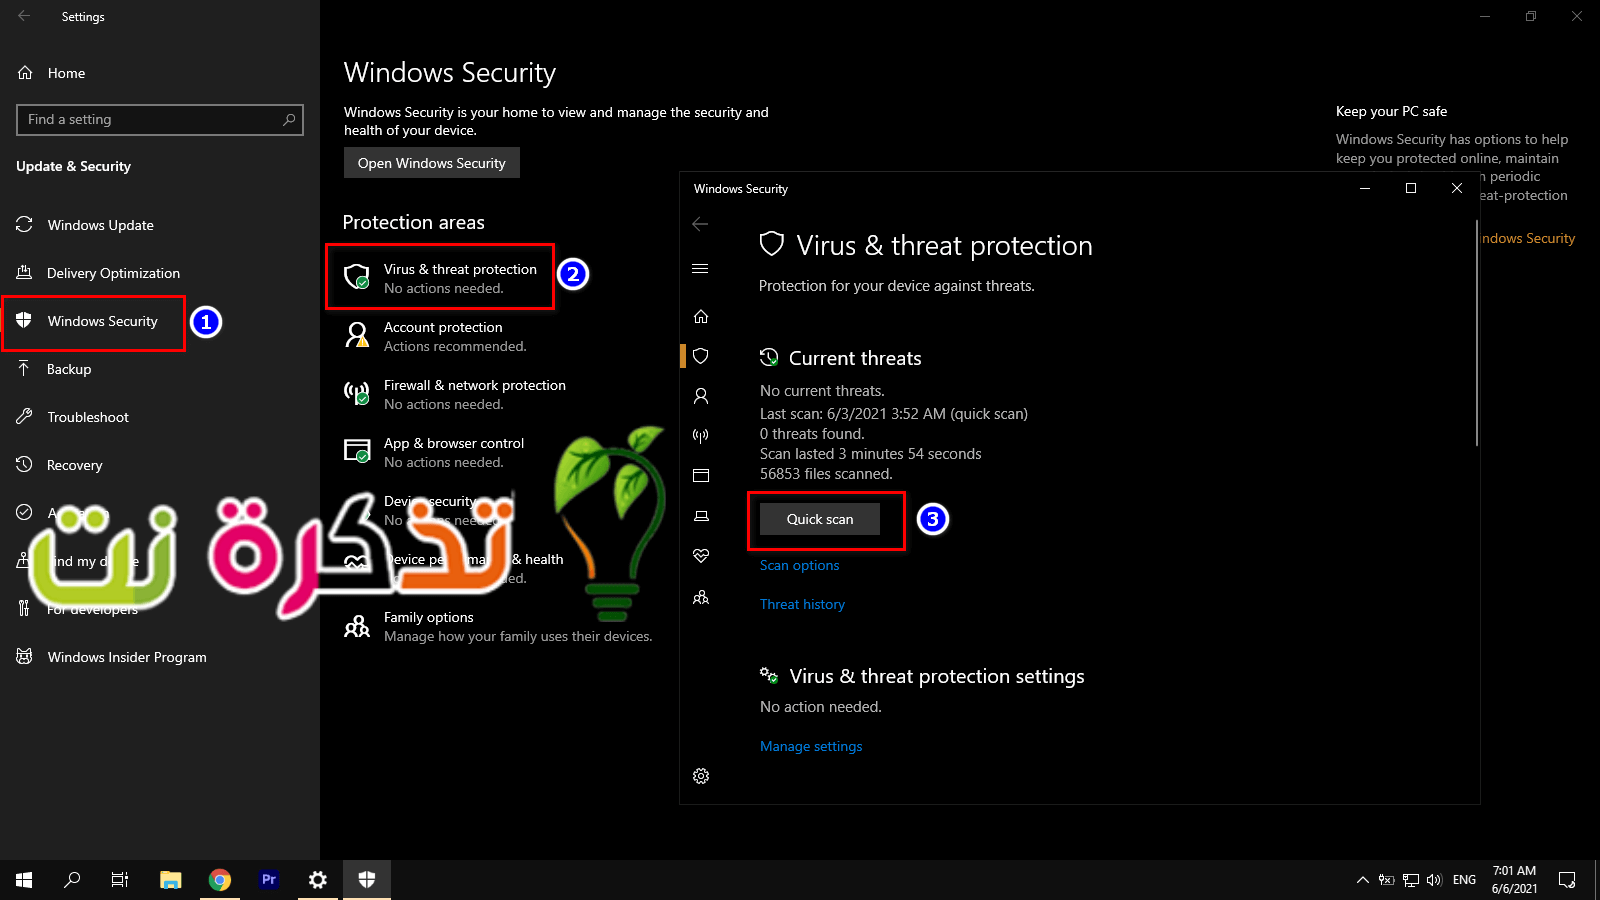The height and width of the screenshot is (900, 1600).
Task: Minimize the Windows Security window
Action: (x=1365, y=188)
